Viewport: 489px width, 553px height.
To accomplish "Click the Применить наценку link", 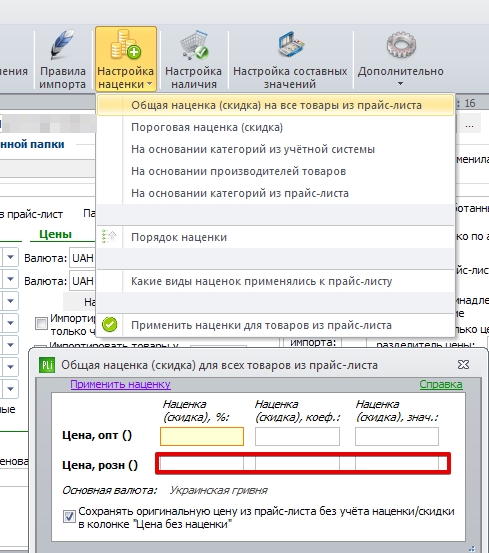I will [x=121, y=384].
